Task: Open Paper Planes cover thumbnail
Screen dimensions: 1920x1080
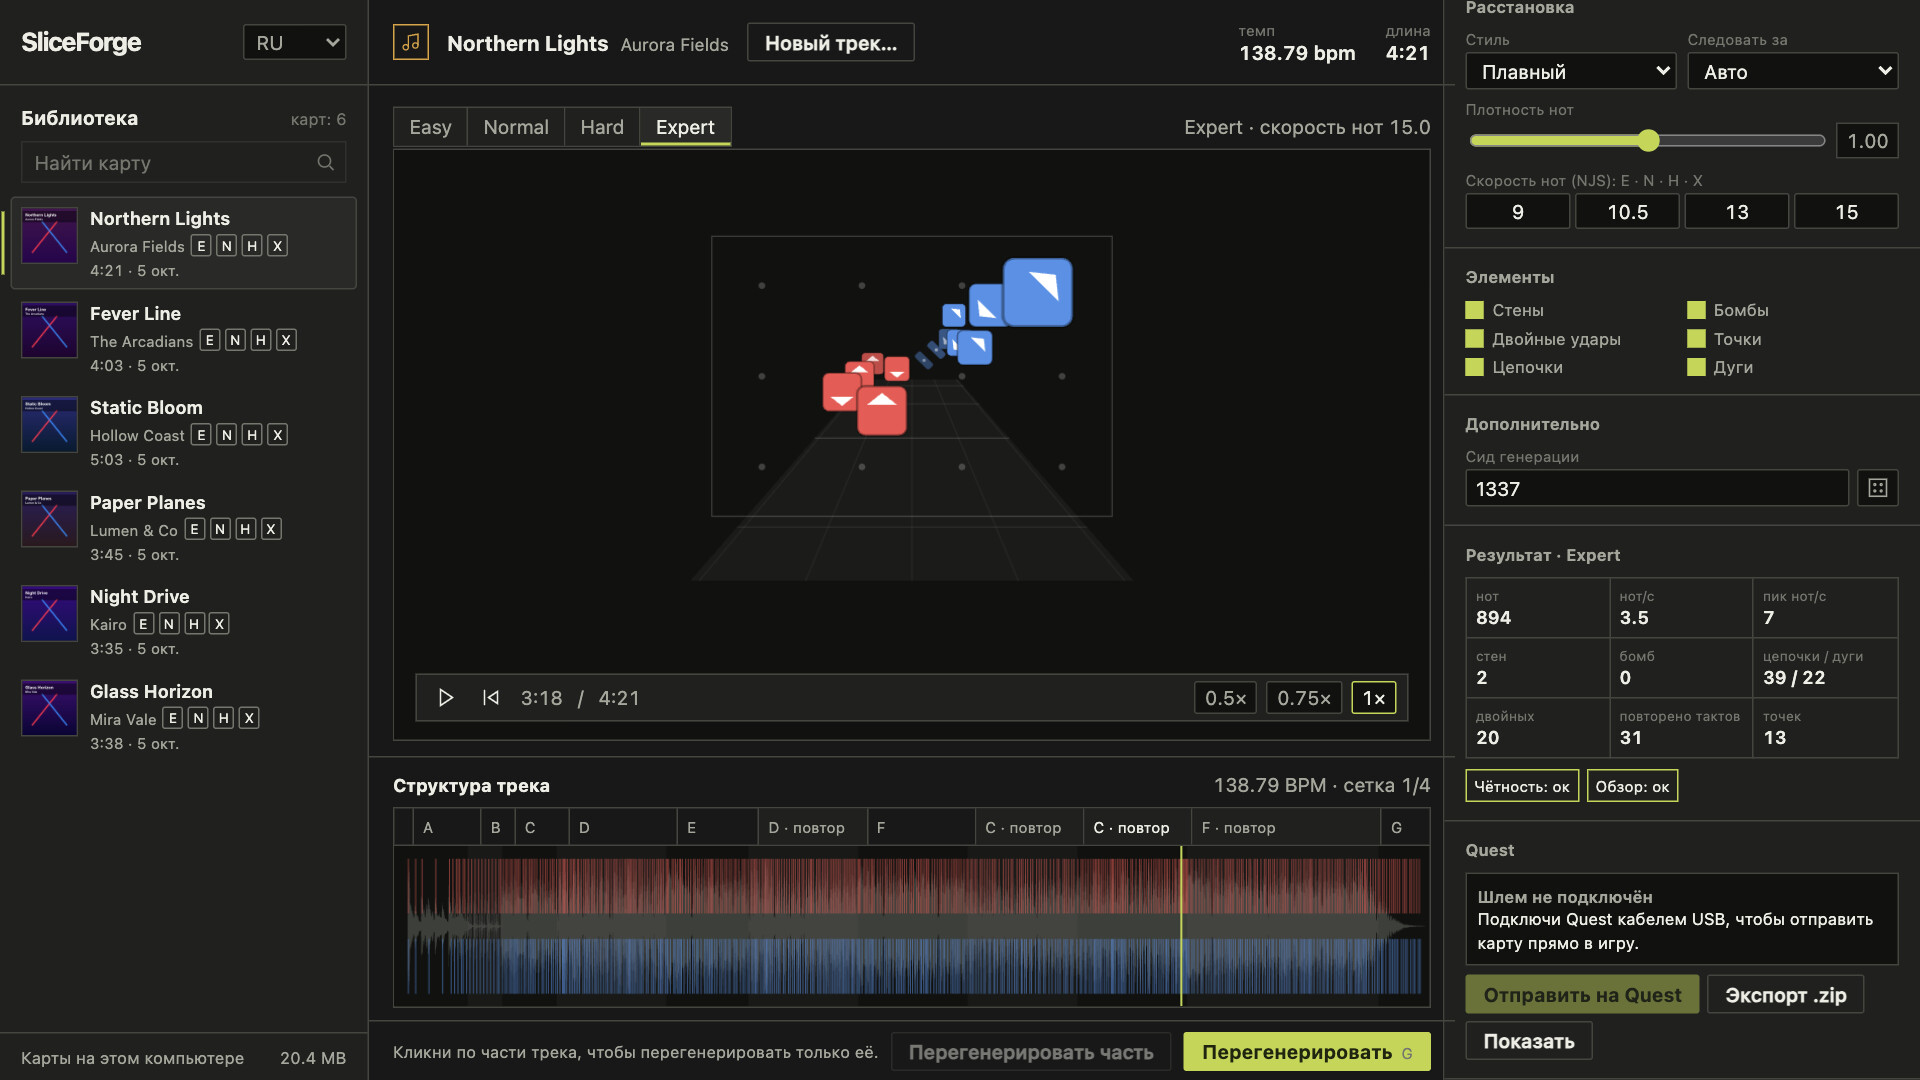Action: coord(49,519)
